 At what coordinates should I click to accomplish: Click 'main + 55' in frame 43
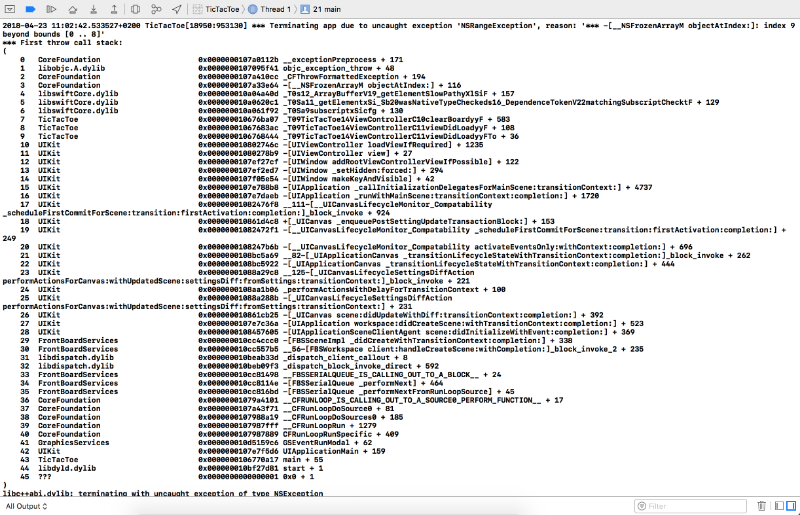pyautogui.click(x=303, y=460)
